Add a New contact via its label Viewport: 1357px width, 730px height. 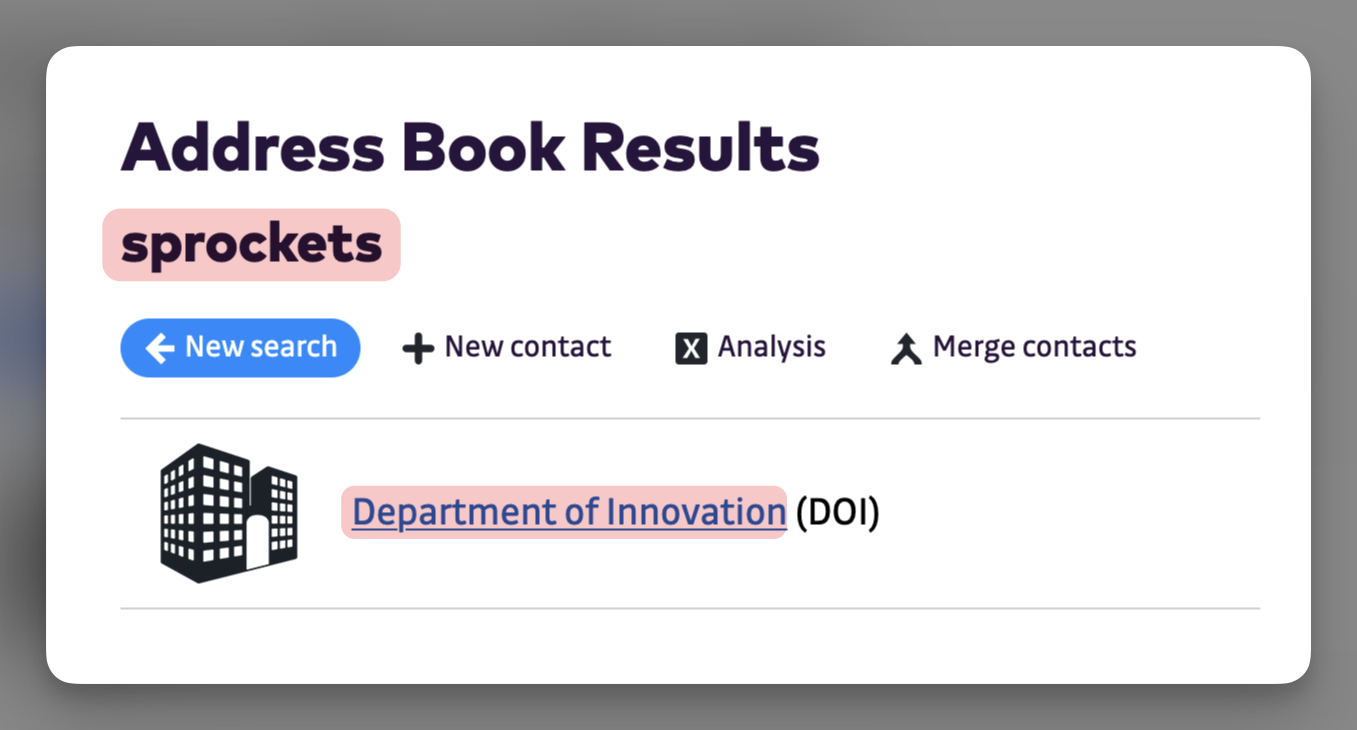[x=527, y=347]
